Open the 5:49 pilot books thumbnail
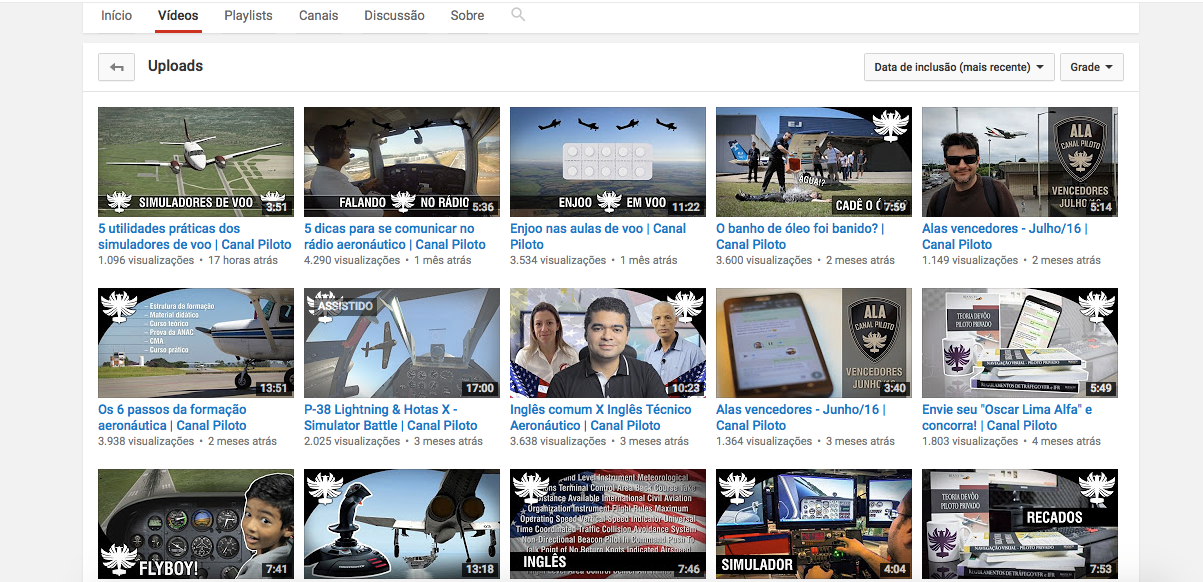Image resolution: width=1203 pixels, height=582 pixels. pos(1020,343)
